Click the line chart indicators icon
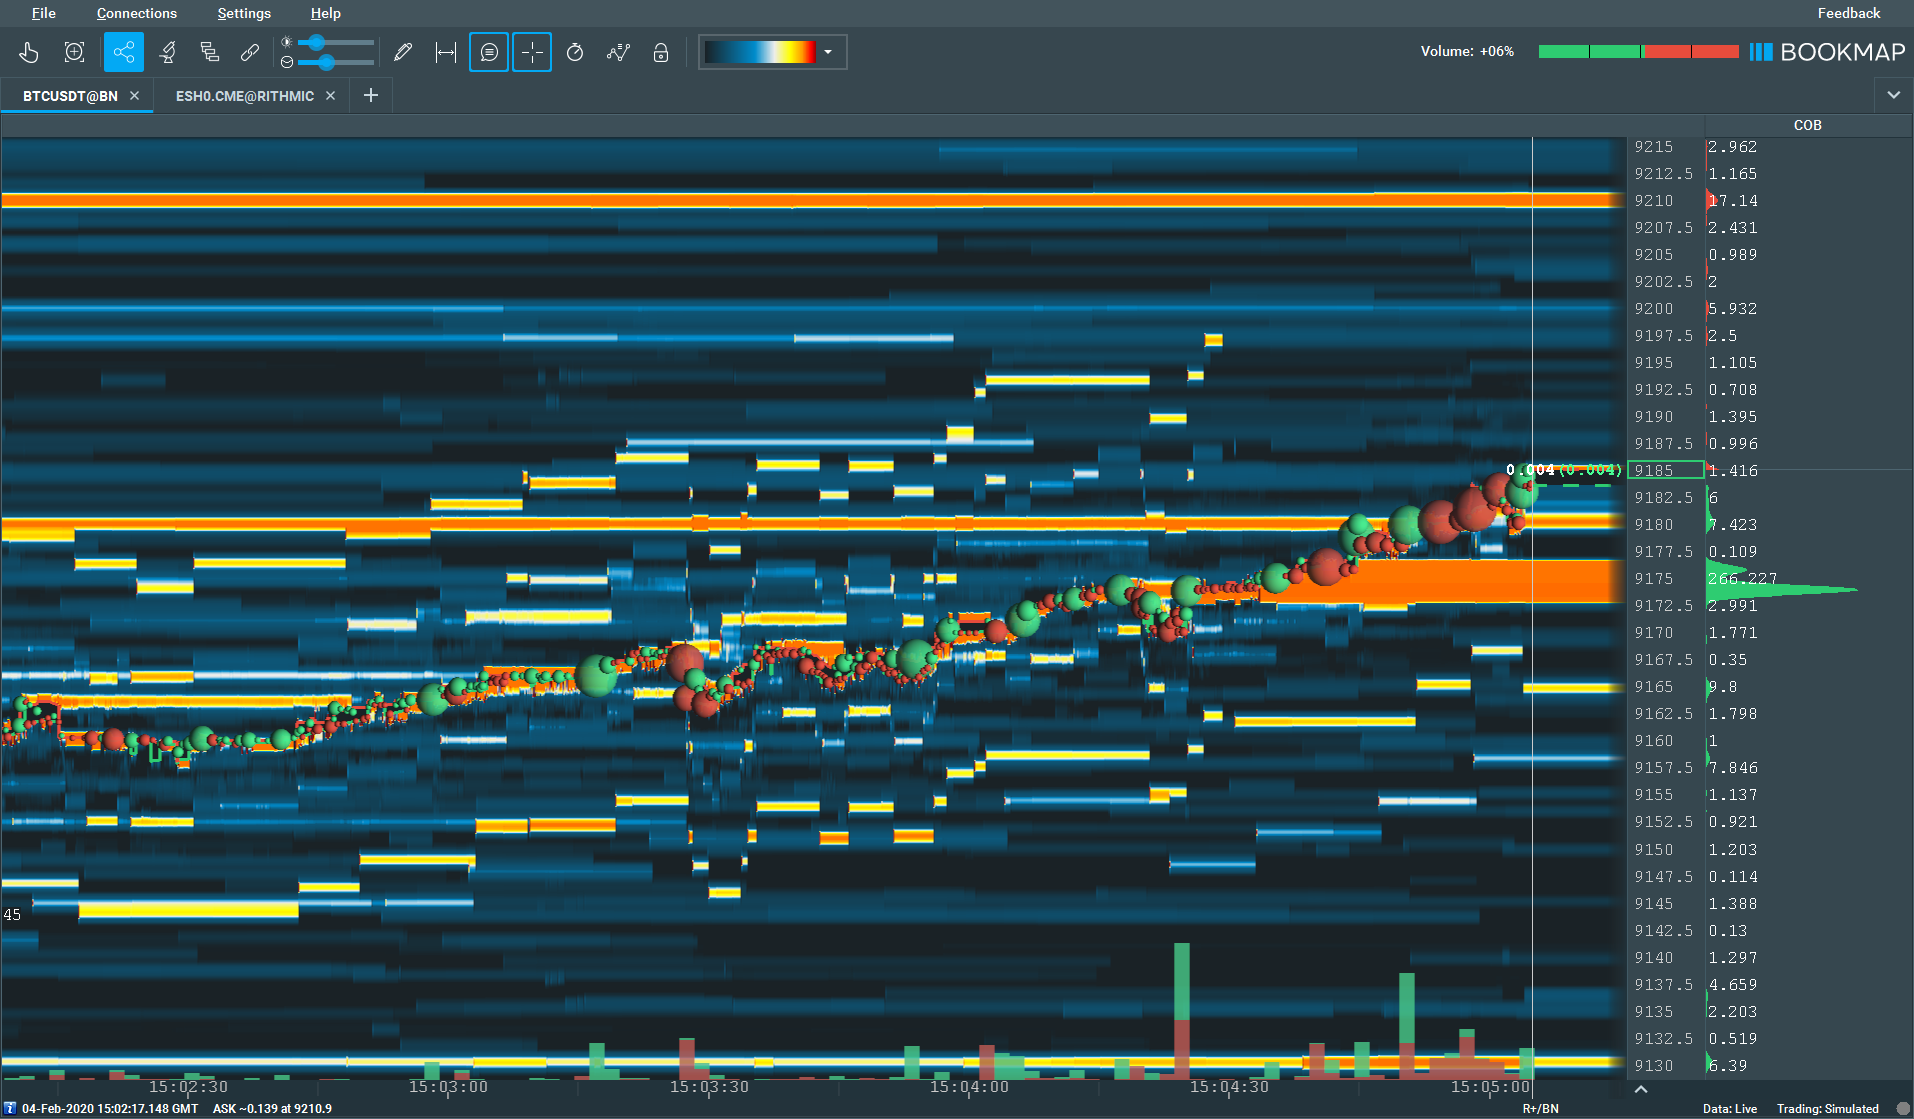 (618, 52)
